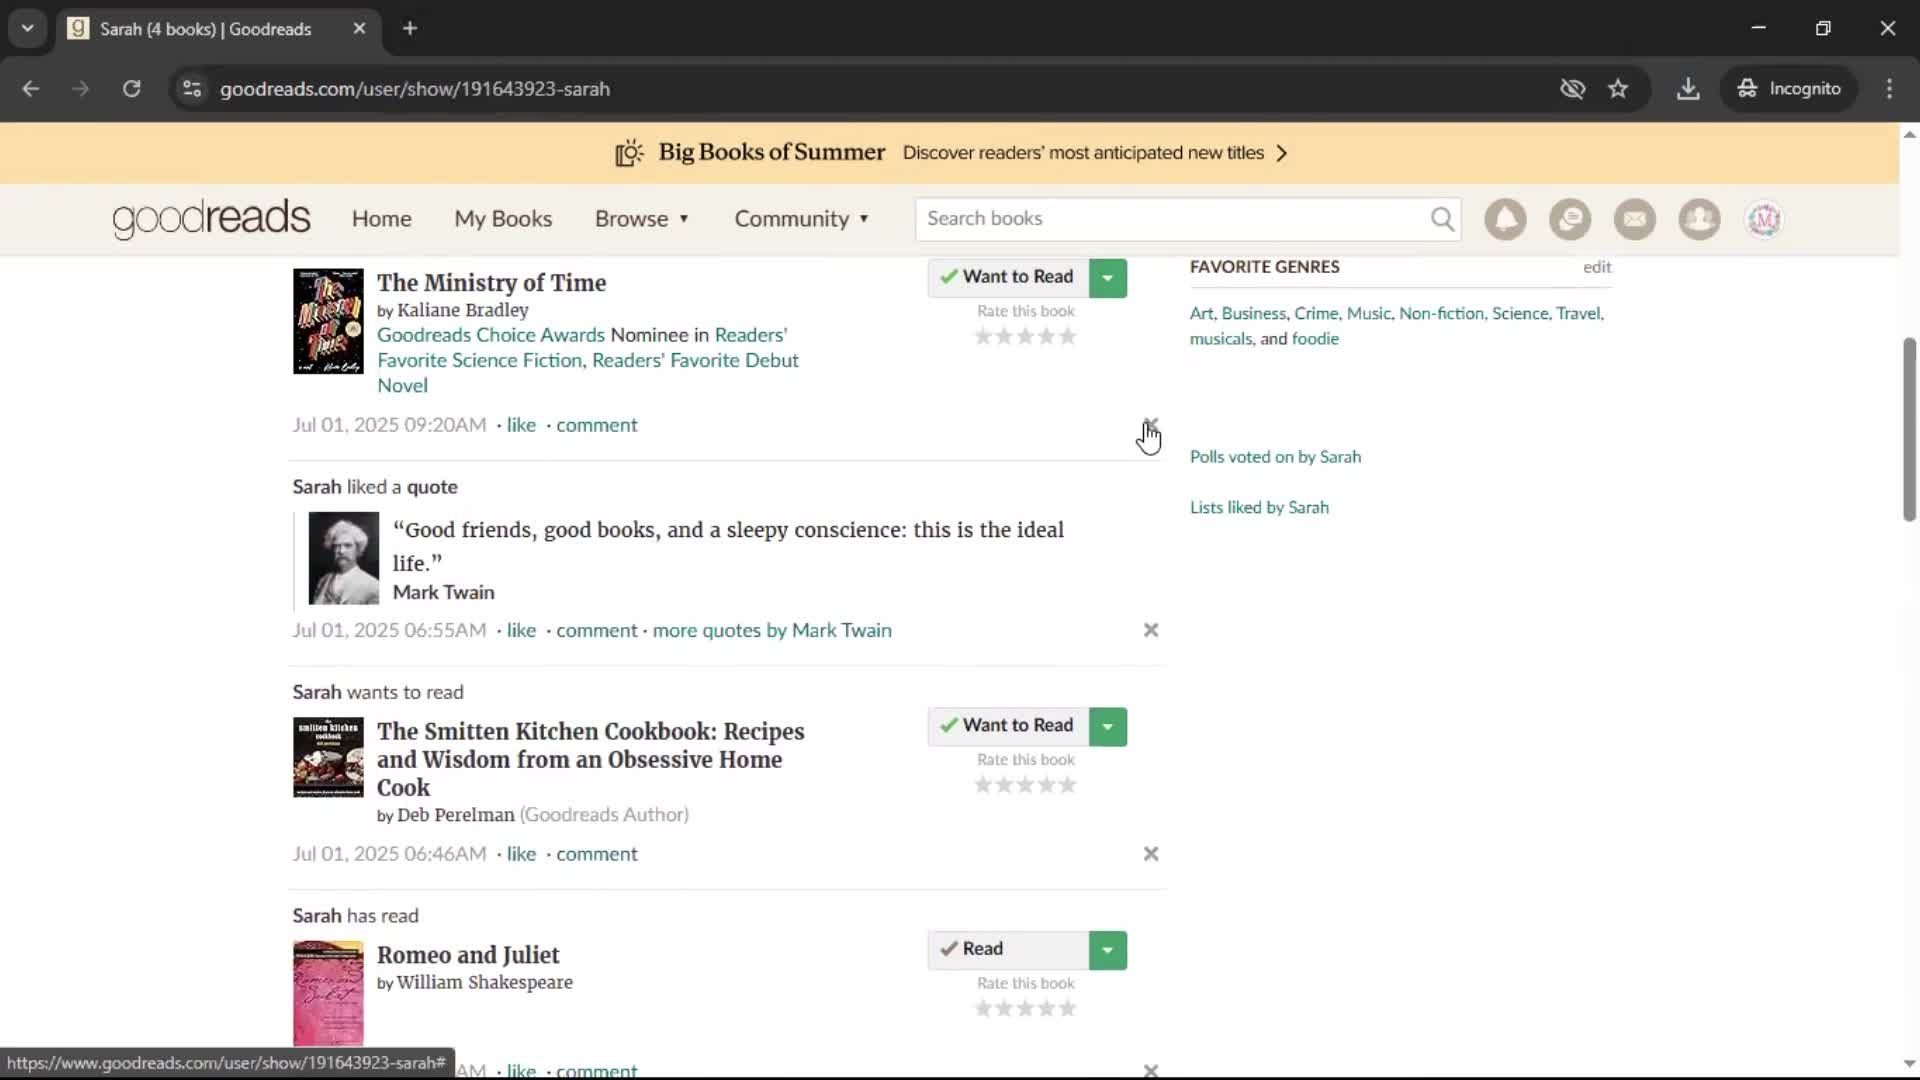Go back to the previous page
Viewport: 1920px width, 1080px height.
pyautogui.click(x=31, y=89)
